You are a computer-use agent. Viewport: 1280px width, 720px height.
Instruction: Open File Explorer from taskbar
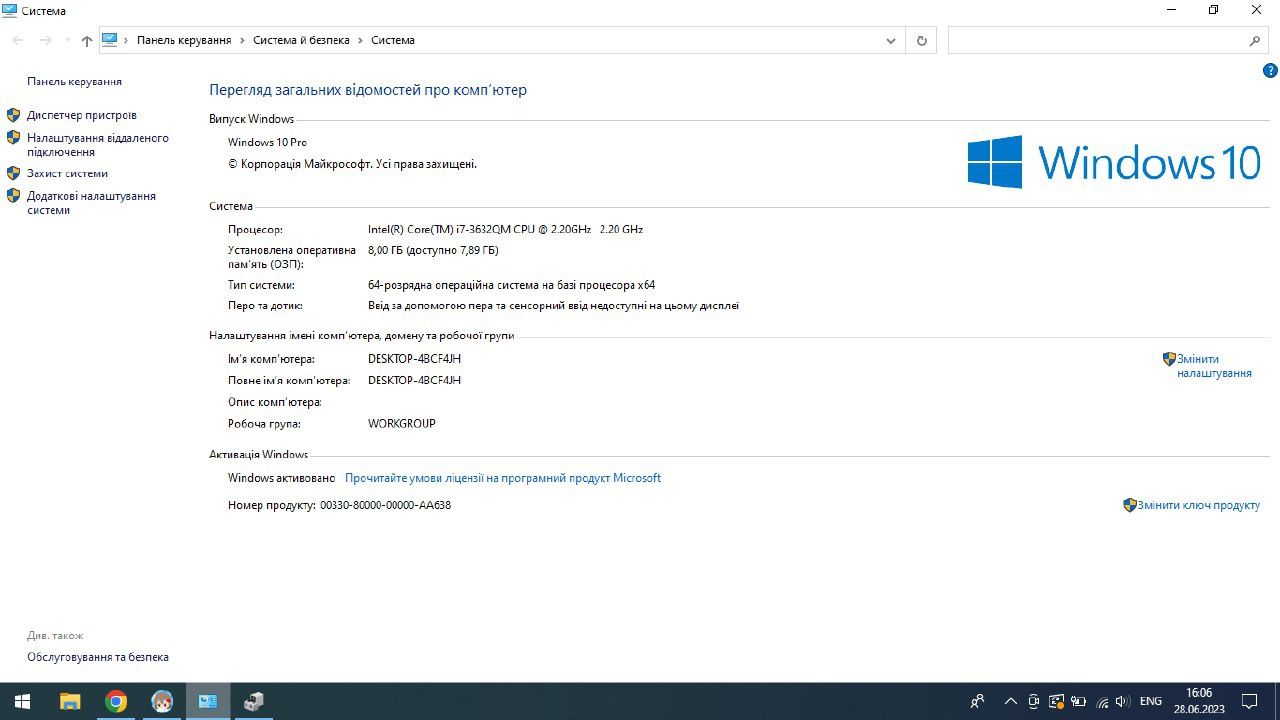click(x=69, y=701)
